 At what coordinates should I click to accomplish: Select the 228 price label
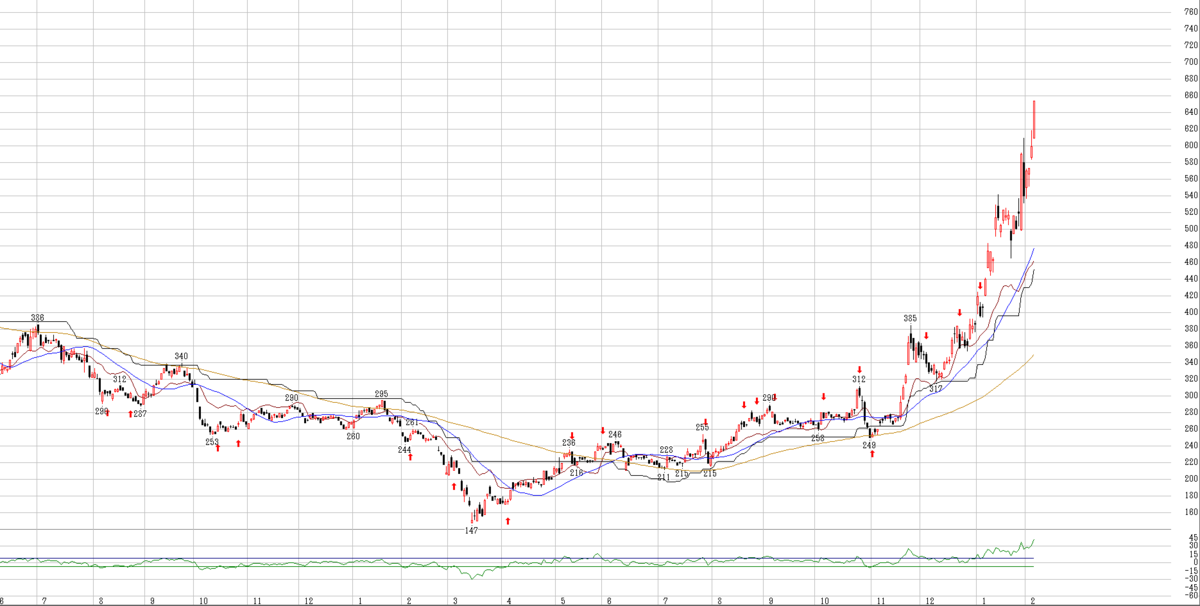tap(667, 451)
